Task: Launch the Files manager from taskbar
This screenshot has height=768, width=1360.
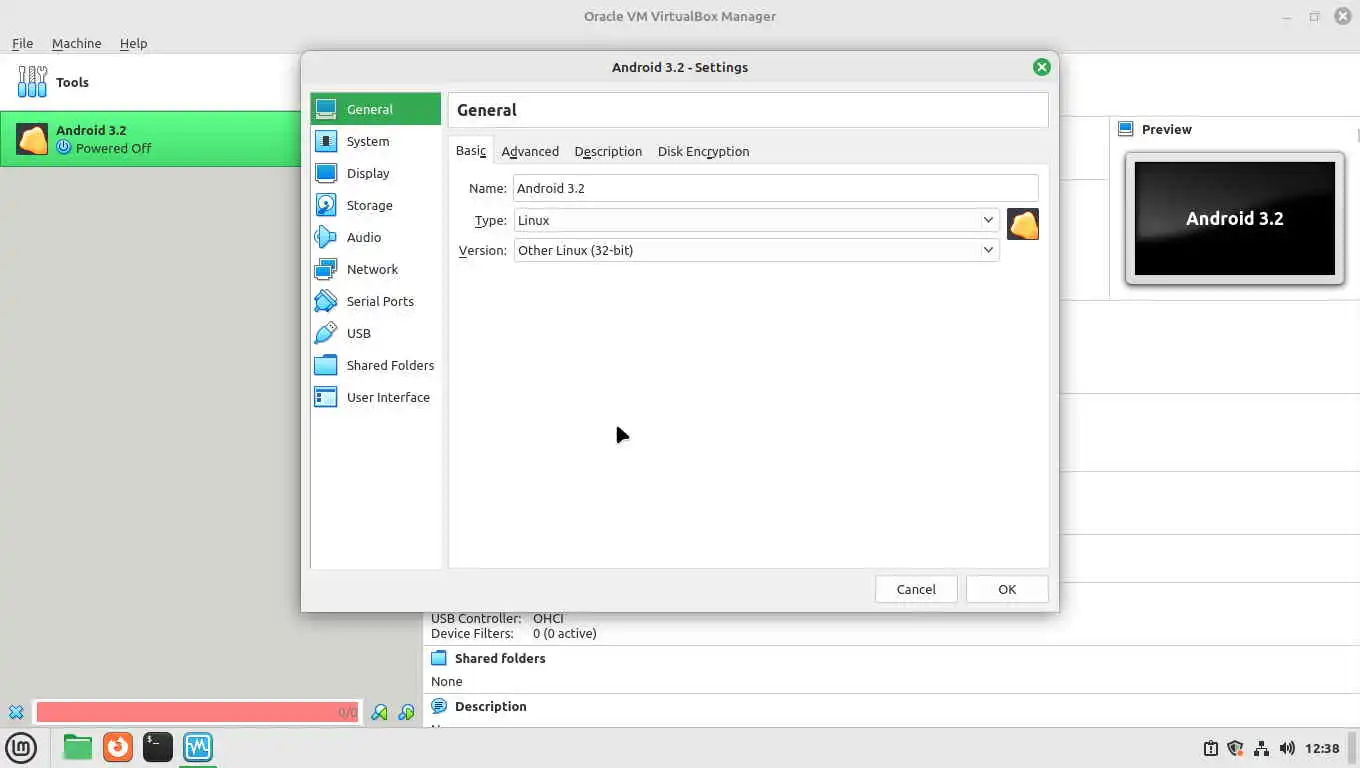Action: [77, 747]
